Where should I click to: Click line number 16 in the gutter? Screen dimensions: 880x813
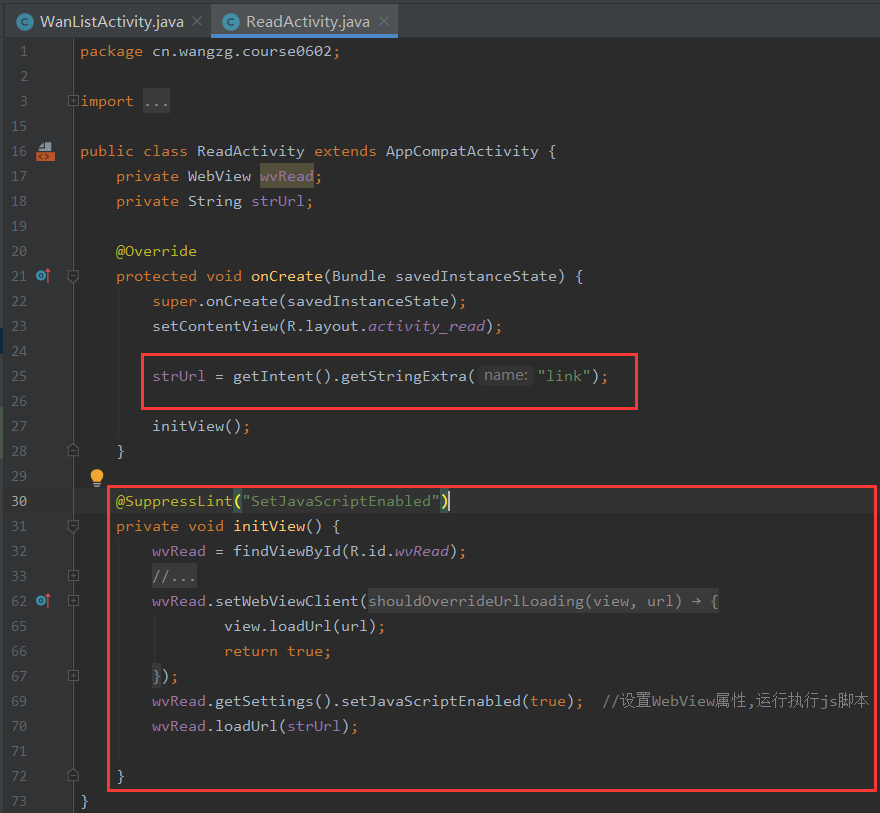(19, 151)
